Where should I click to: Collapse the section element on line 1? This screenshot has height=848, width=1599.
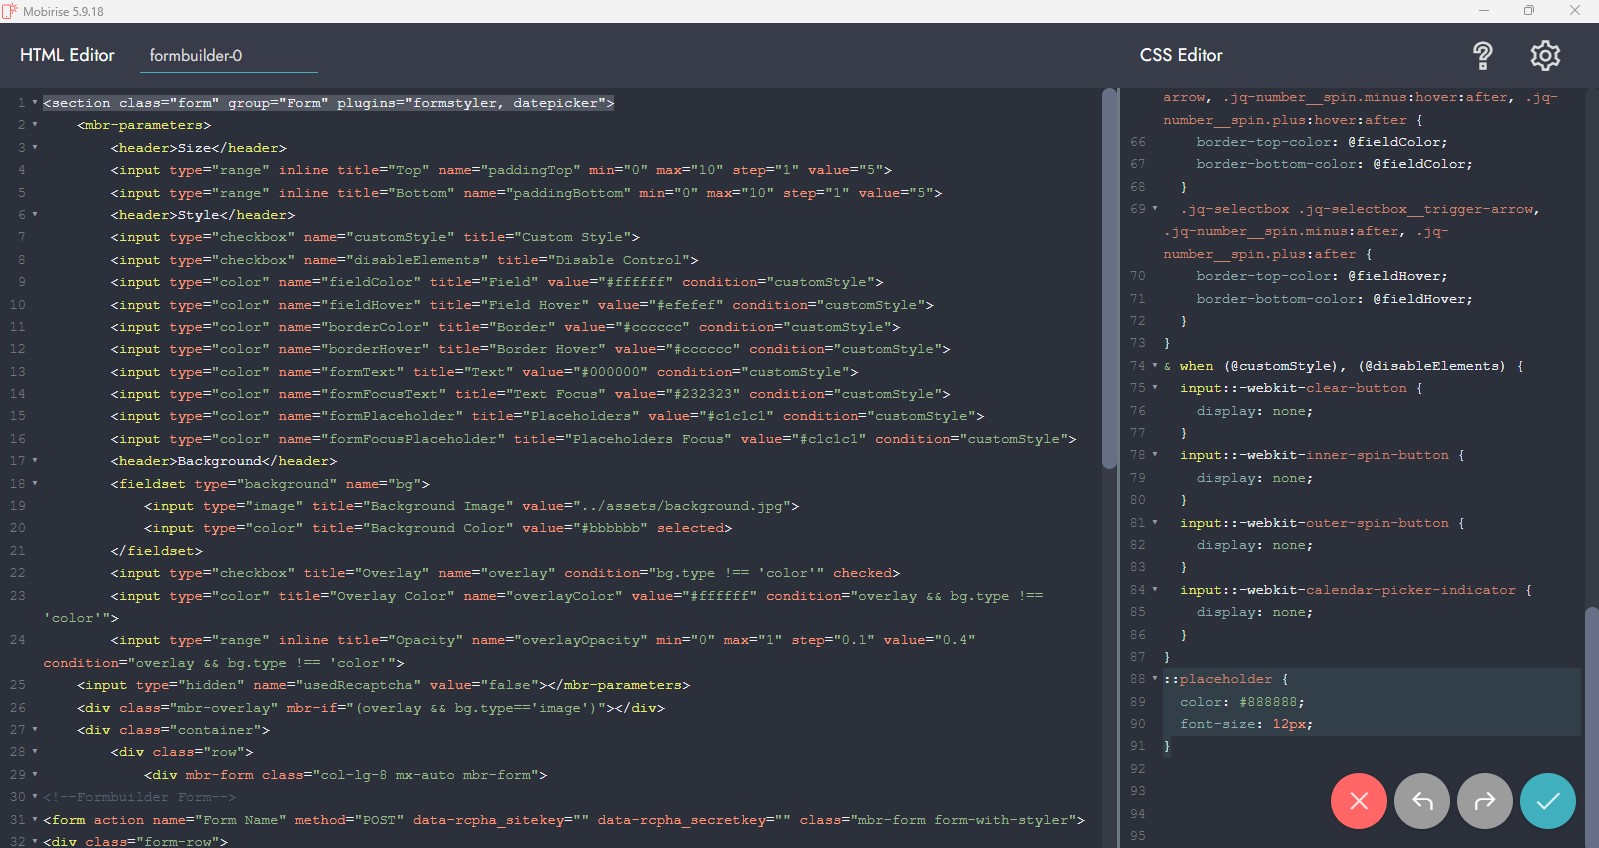point(35,103)
